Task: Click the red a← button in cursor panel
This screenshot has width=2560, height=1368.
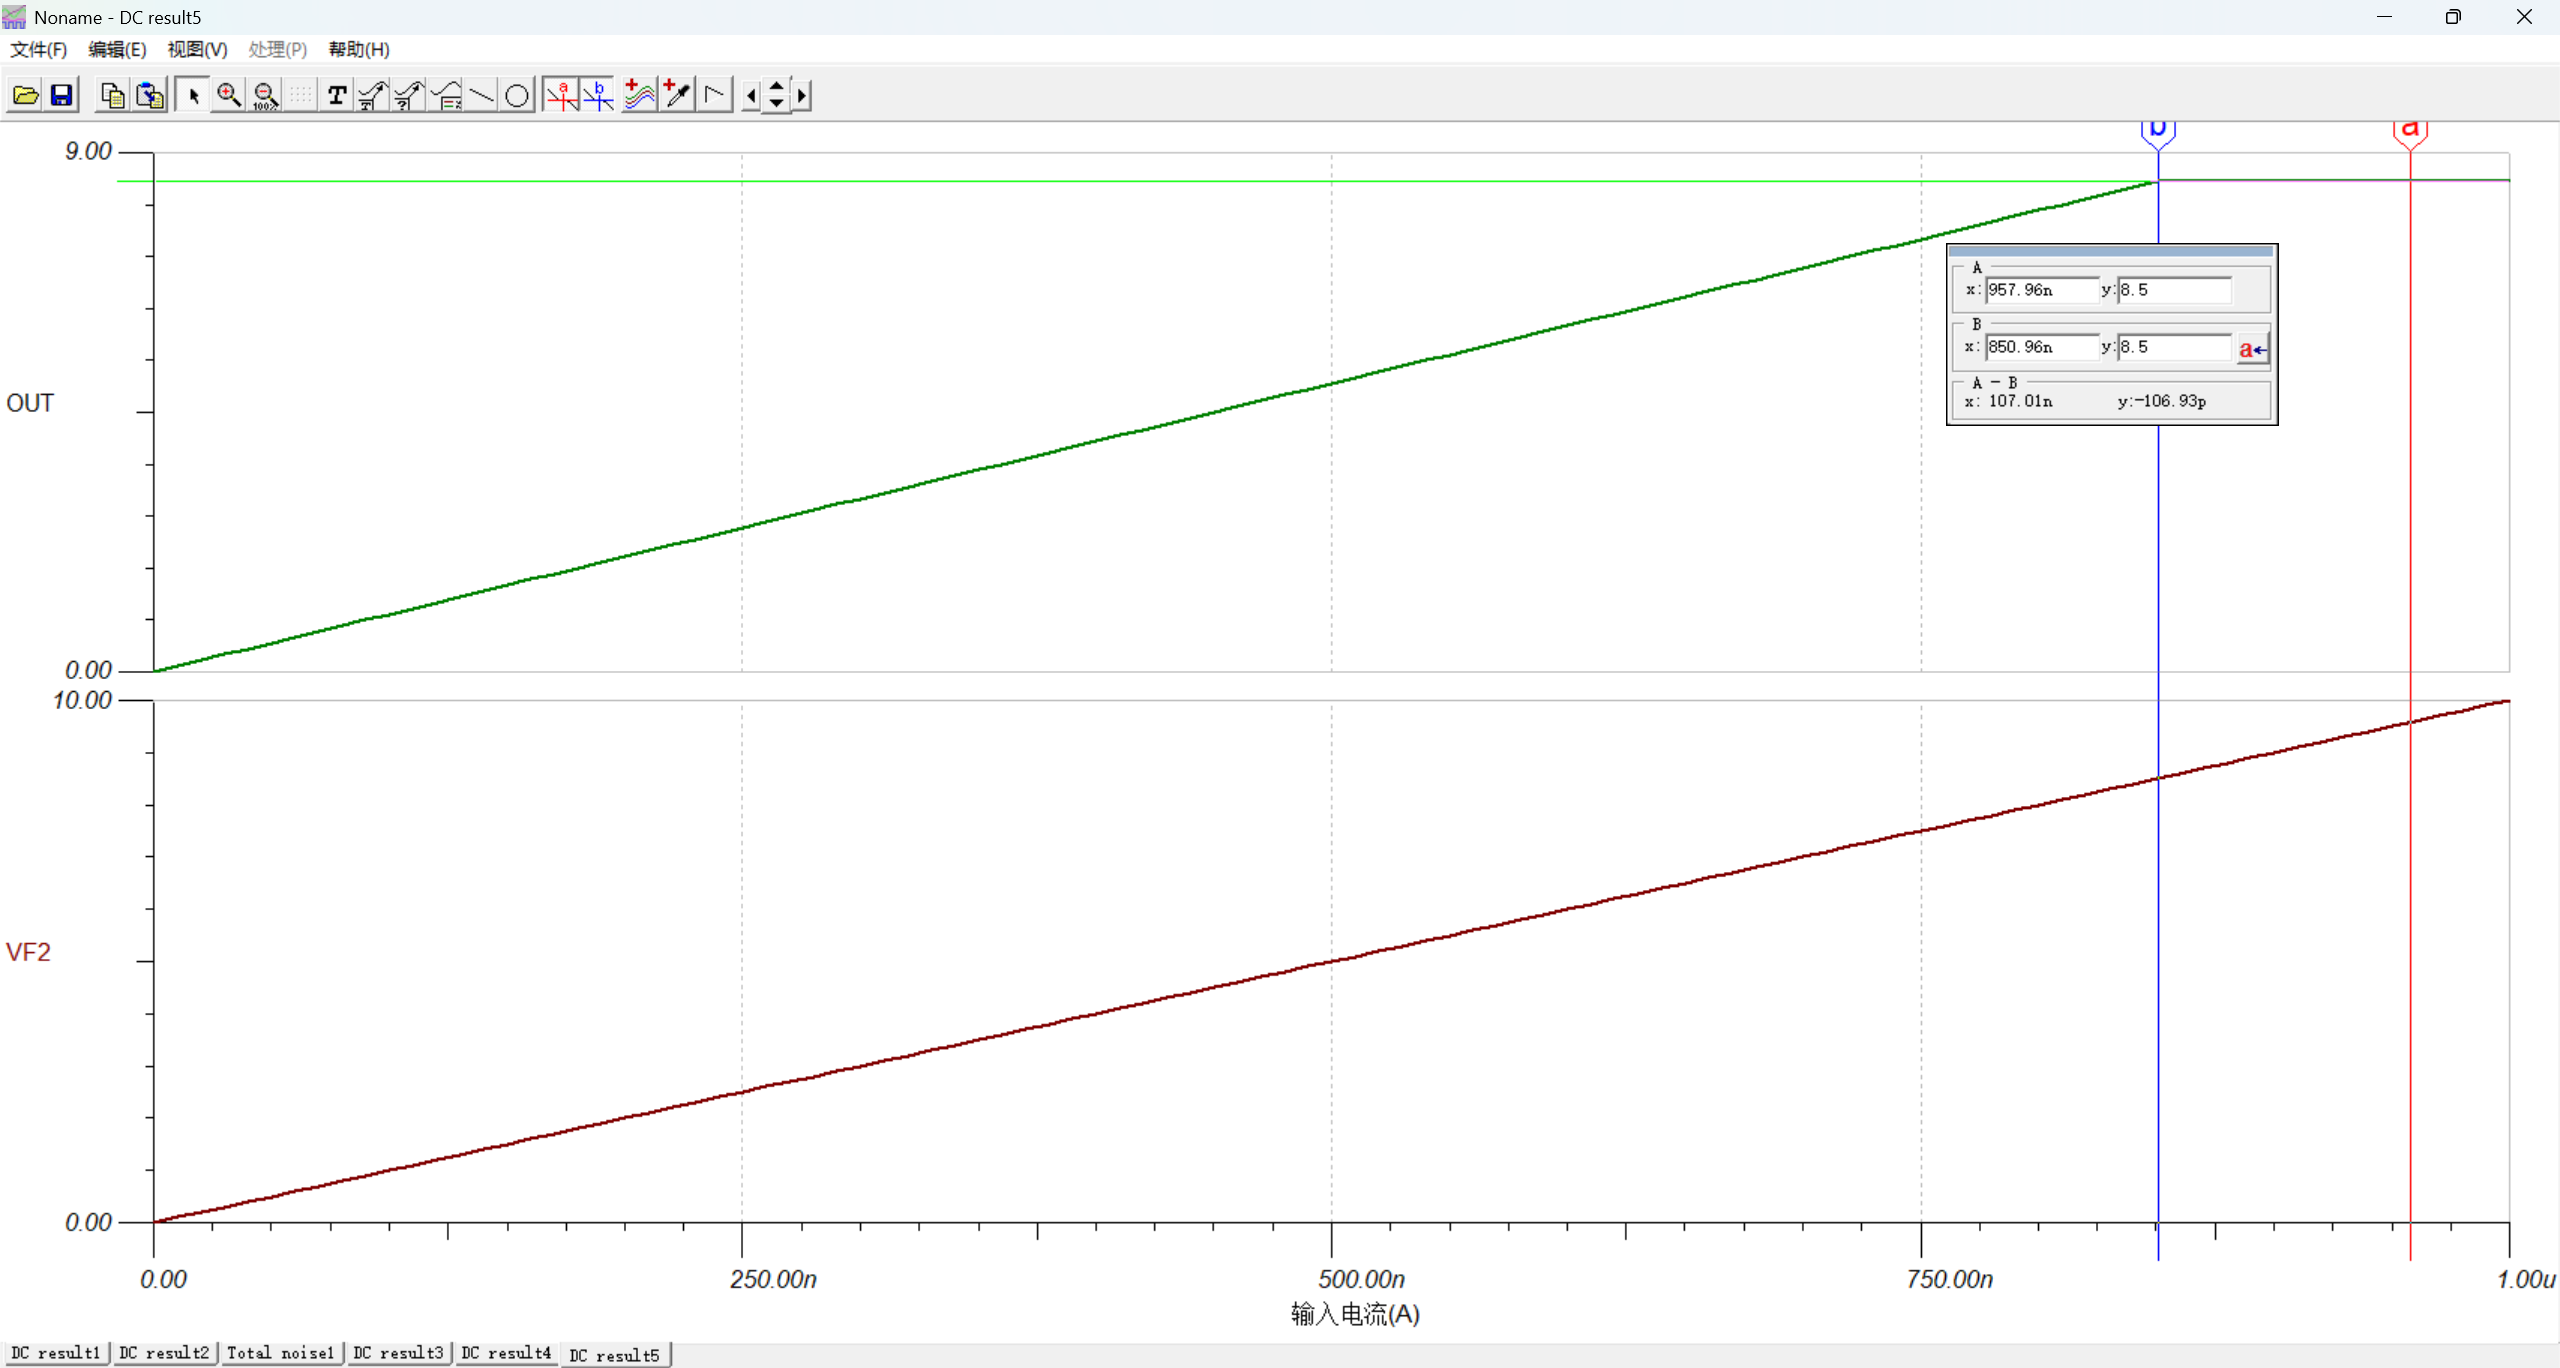Action: click(x=2252, y=349)
